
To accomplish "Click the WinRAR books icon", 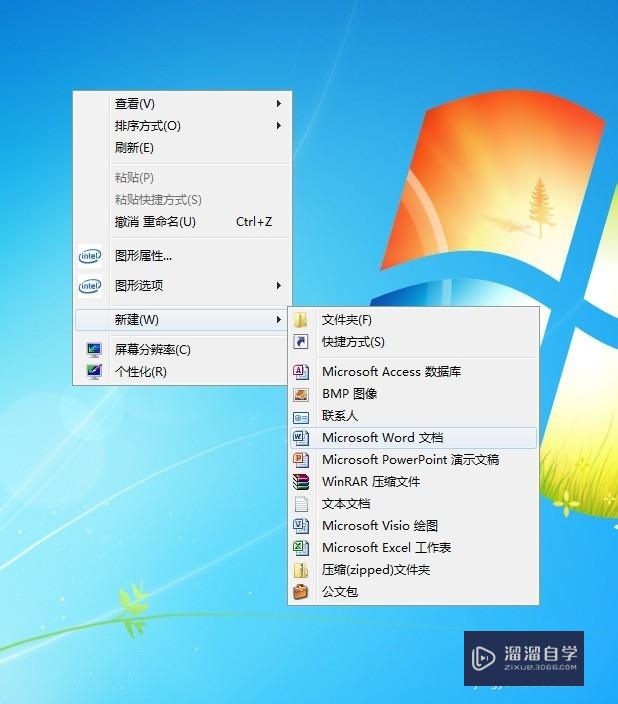I will [x=301, y=482].
